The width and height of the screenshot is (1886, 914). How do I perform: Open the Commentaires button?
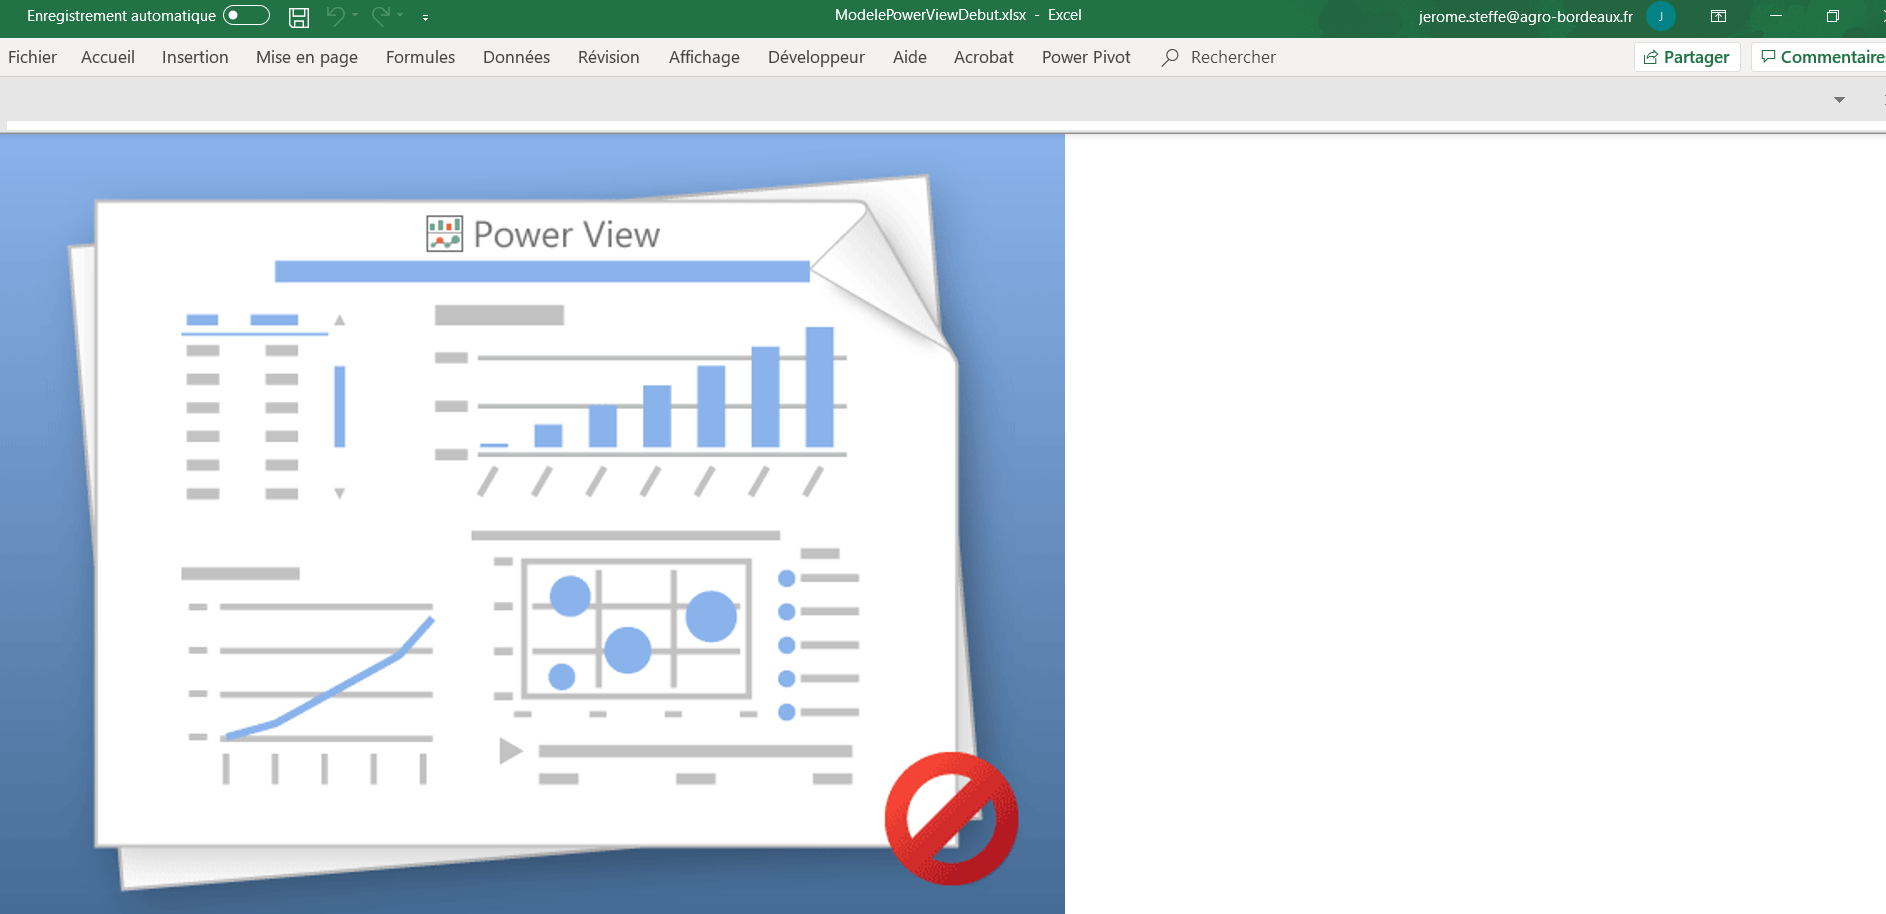pyautogui.click(x=1821, y=57)
